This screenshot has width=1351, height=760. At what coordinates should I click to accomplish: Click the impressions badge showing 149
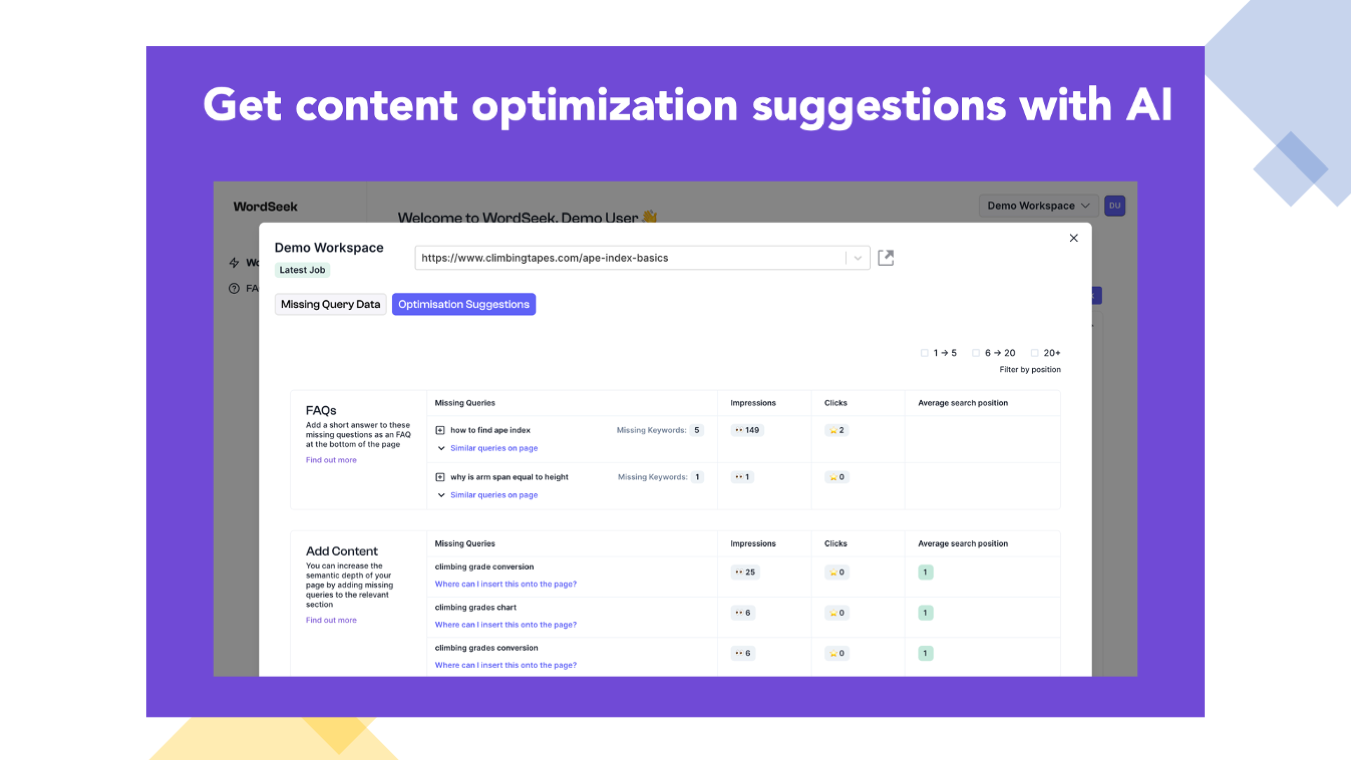pos(747,430)
